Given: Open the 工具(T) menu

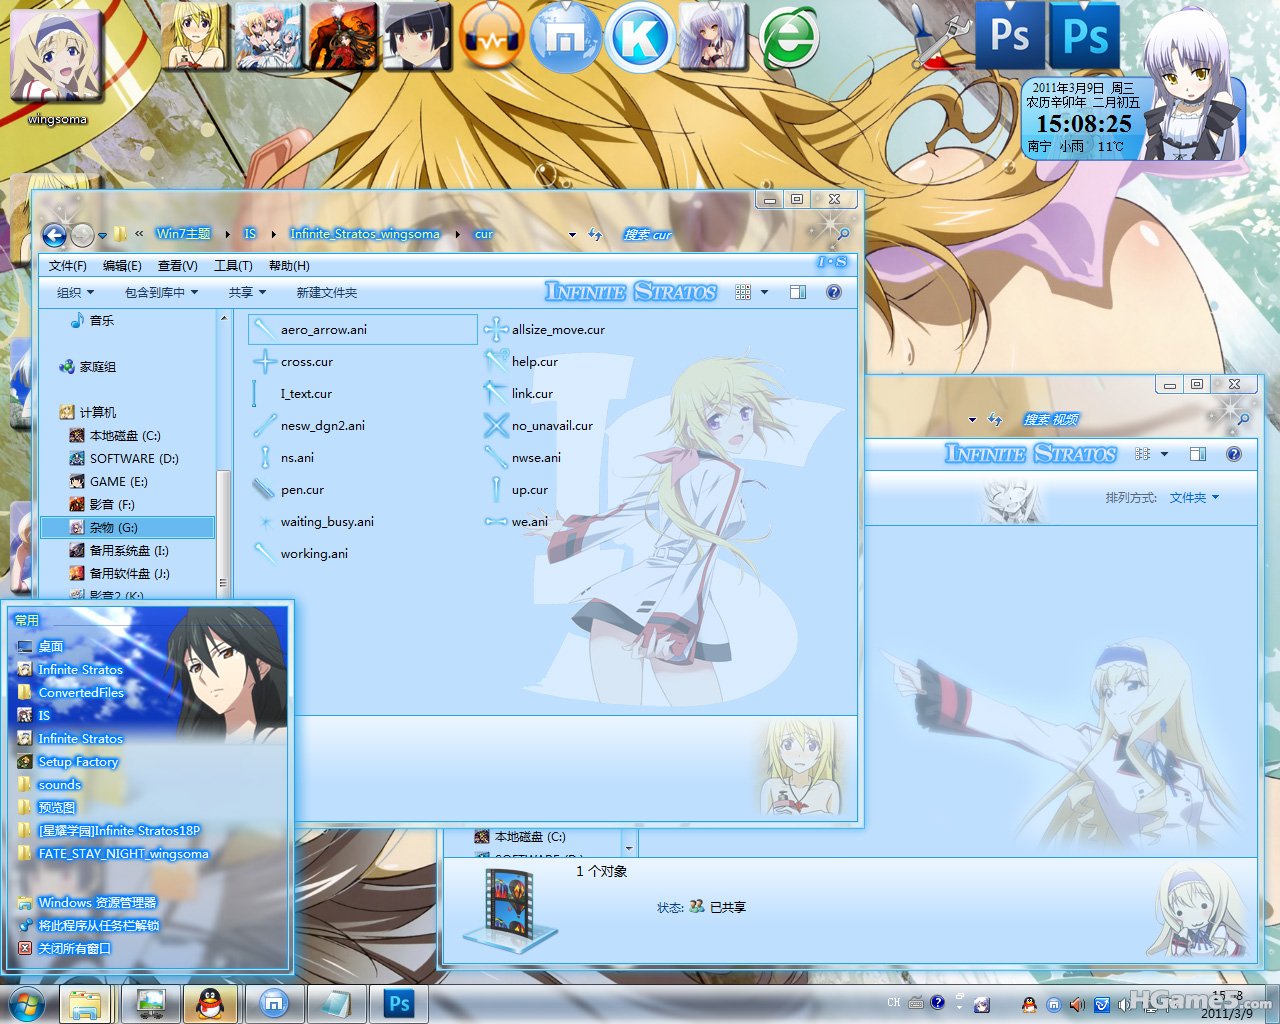Looking at the screenshot, I should pos(233,266).
